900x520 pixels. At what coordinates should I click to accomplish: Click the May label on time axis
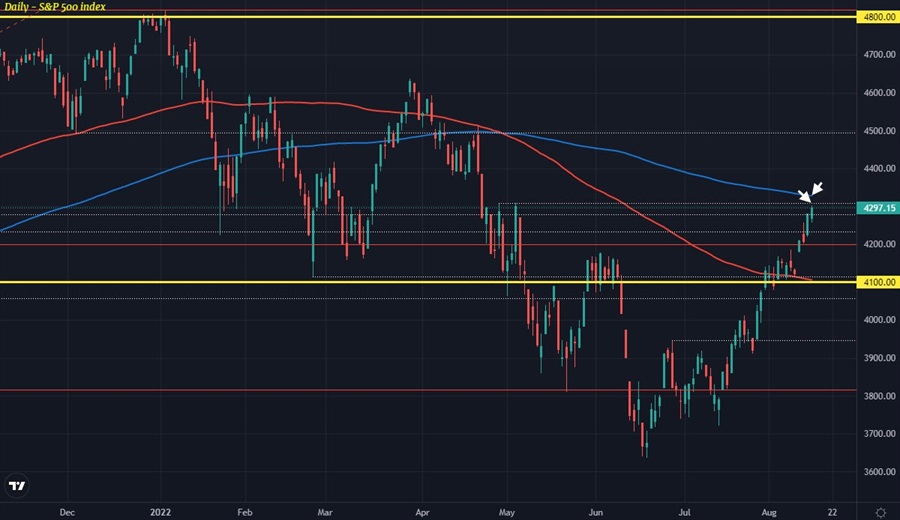(507, 512)
